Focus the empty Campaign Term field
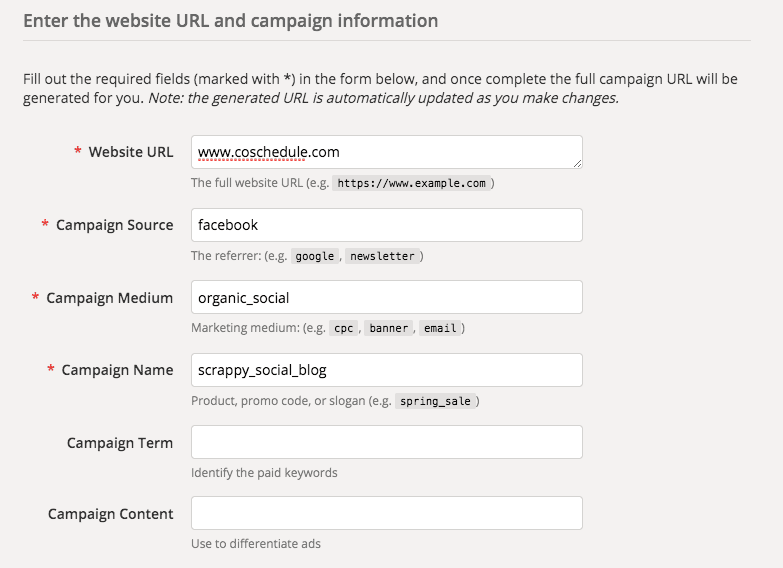Screen dimensions: 783x568 point(386,442)
